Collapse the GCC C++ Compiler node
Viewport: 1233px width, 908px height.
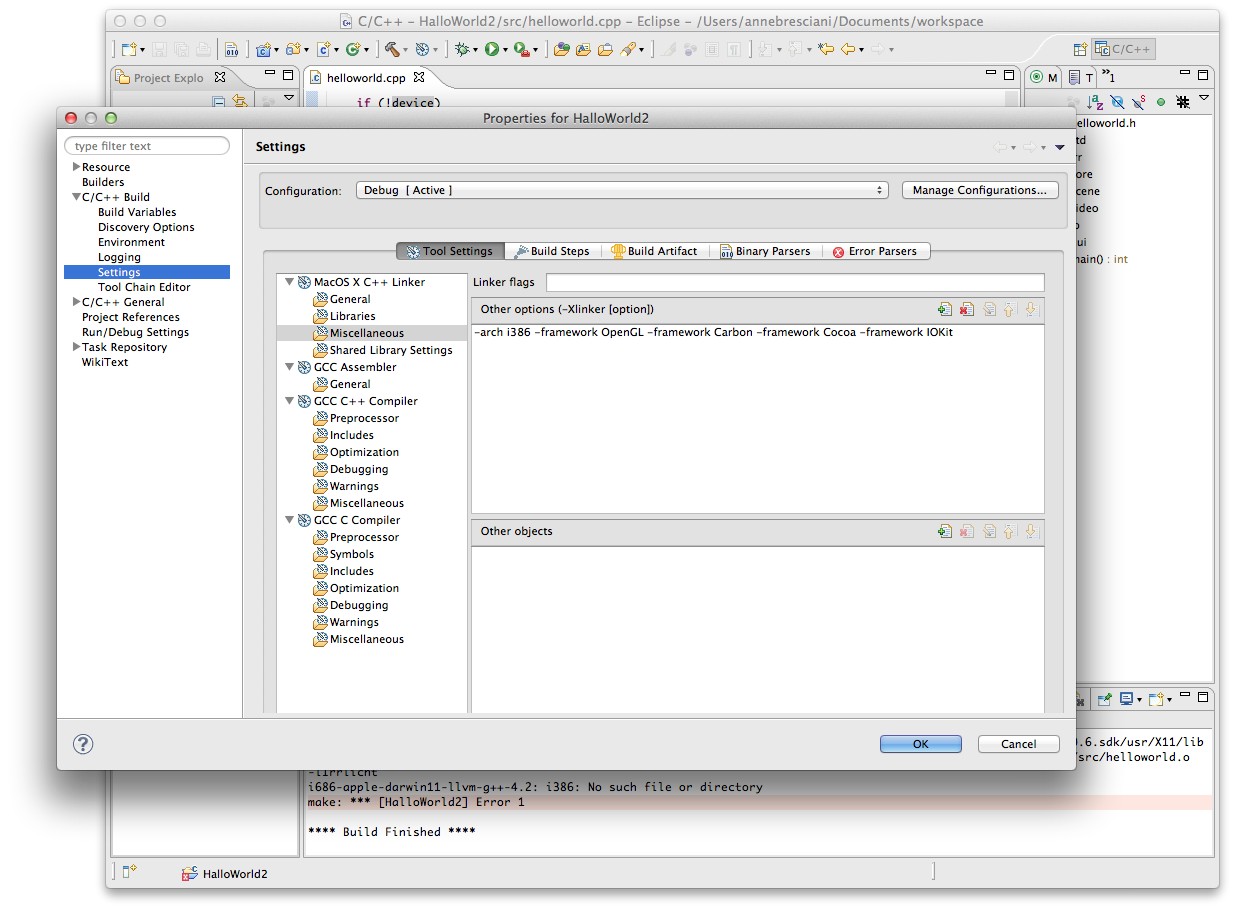tap(289, 401)
